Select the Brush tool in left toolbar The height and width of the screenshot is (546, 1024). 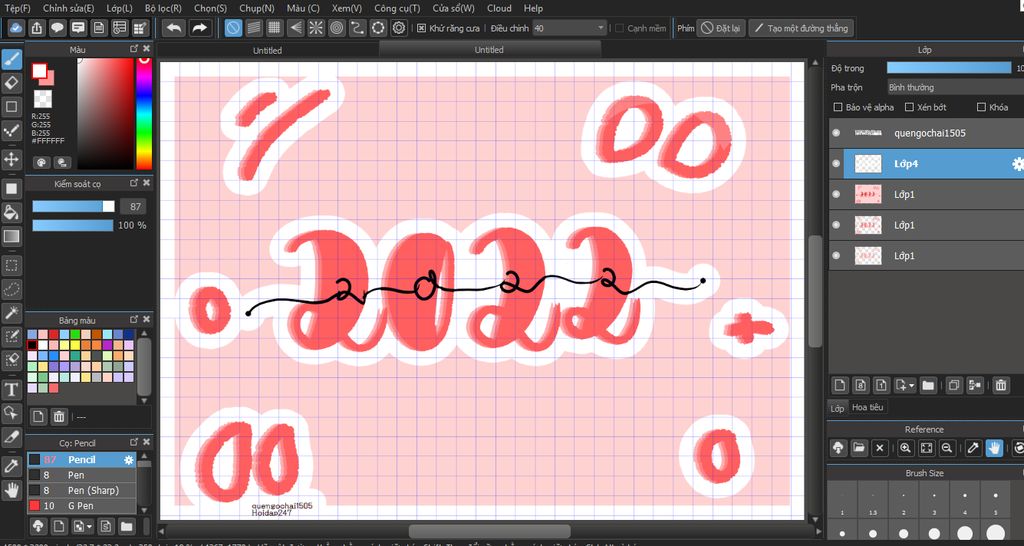(12, 59)
